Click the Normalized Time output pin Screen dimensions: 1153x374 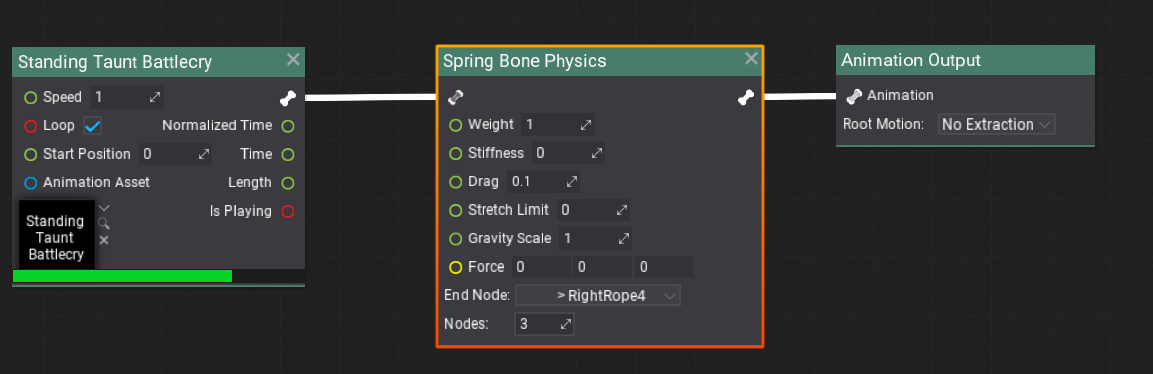(288, 126)
